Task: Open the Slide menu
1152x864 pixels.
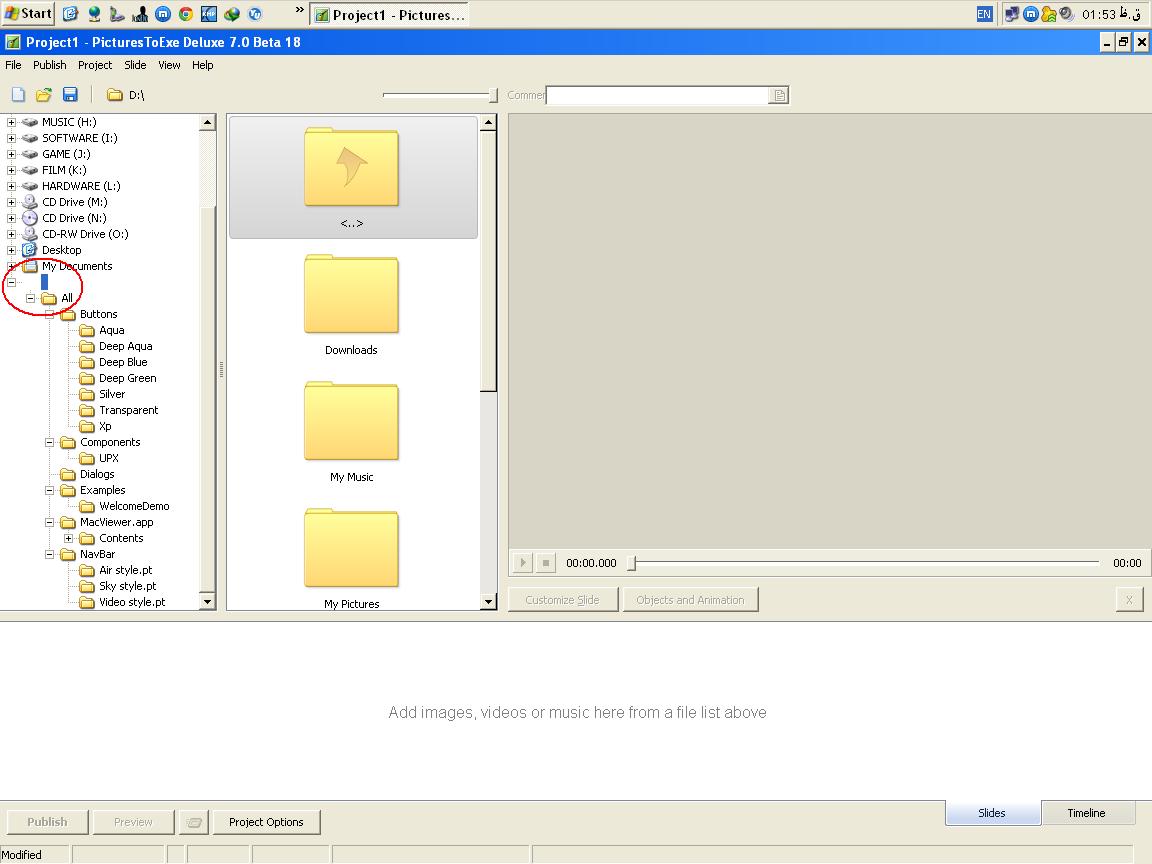Action: pyautogui.click(x=135, y=65)
